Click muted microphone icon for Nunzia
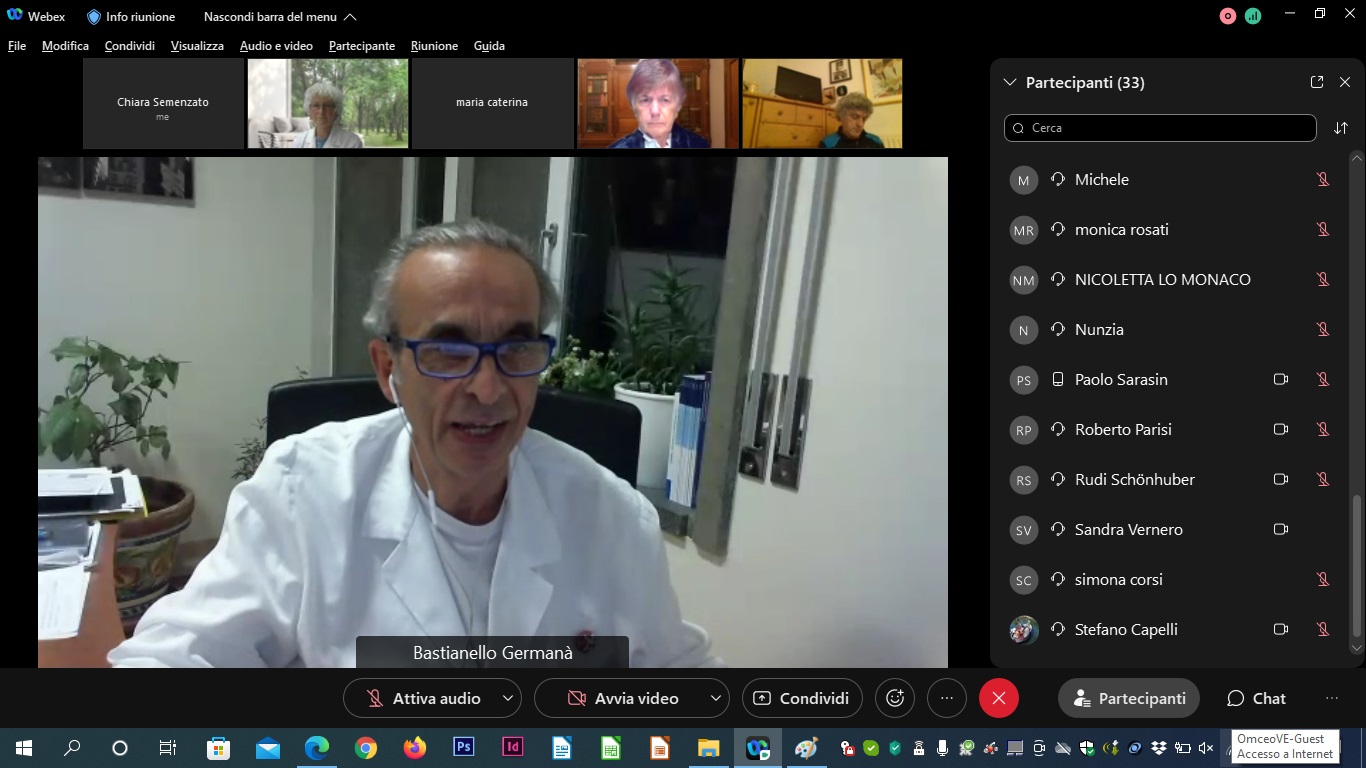The image size is (1366, 768). pos(1323,330)
